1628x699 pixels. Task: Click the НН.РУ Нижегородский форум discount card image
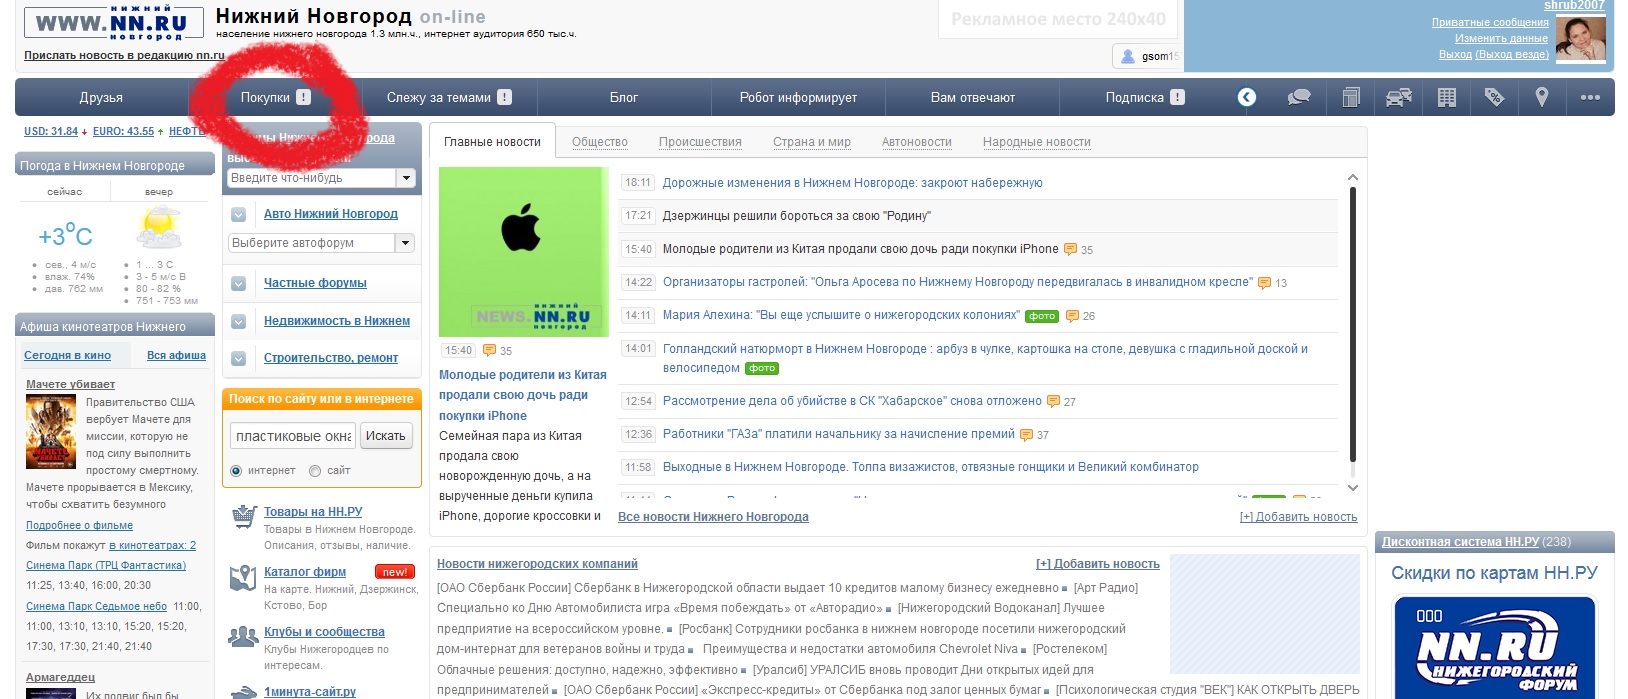click(x=1495, y=646)
